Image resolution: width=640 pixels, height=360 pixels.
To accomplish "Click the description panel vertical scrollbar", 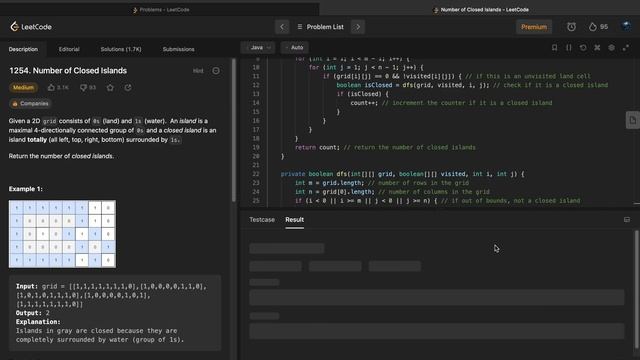I will point(233,131).
